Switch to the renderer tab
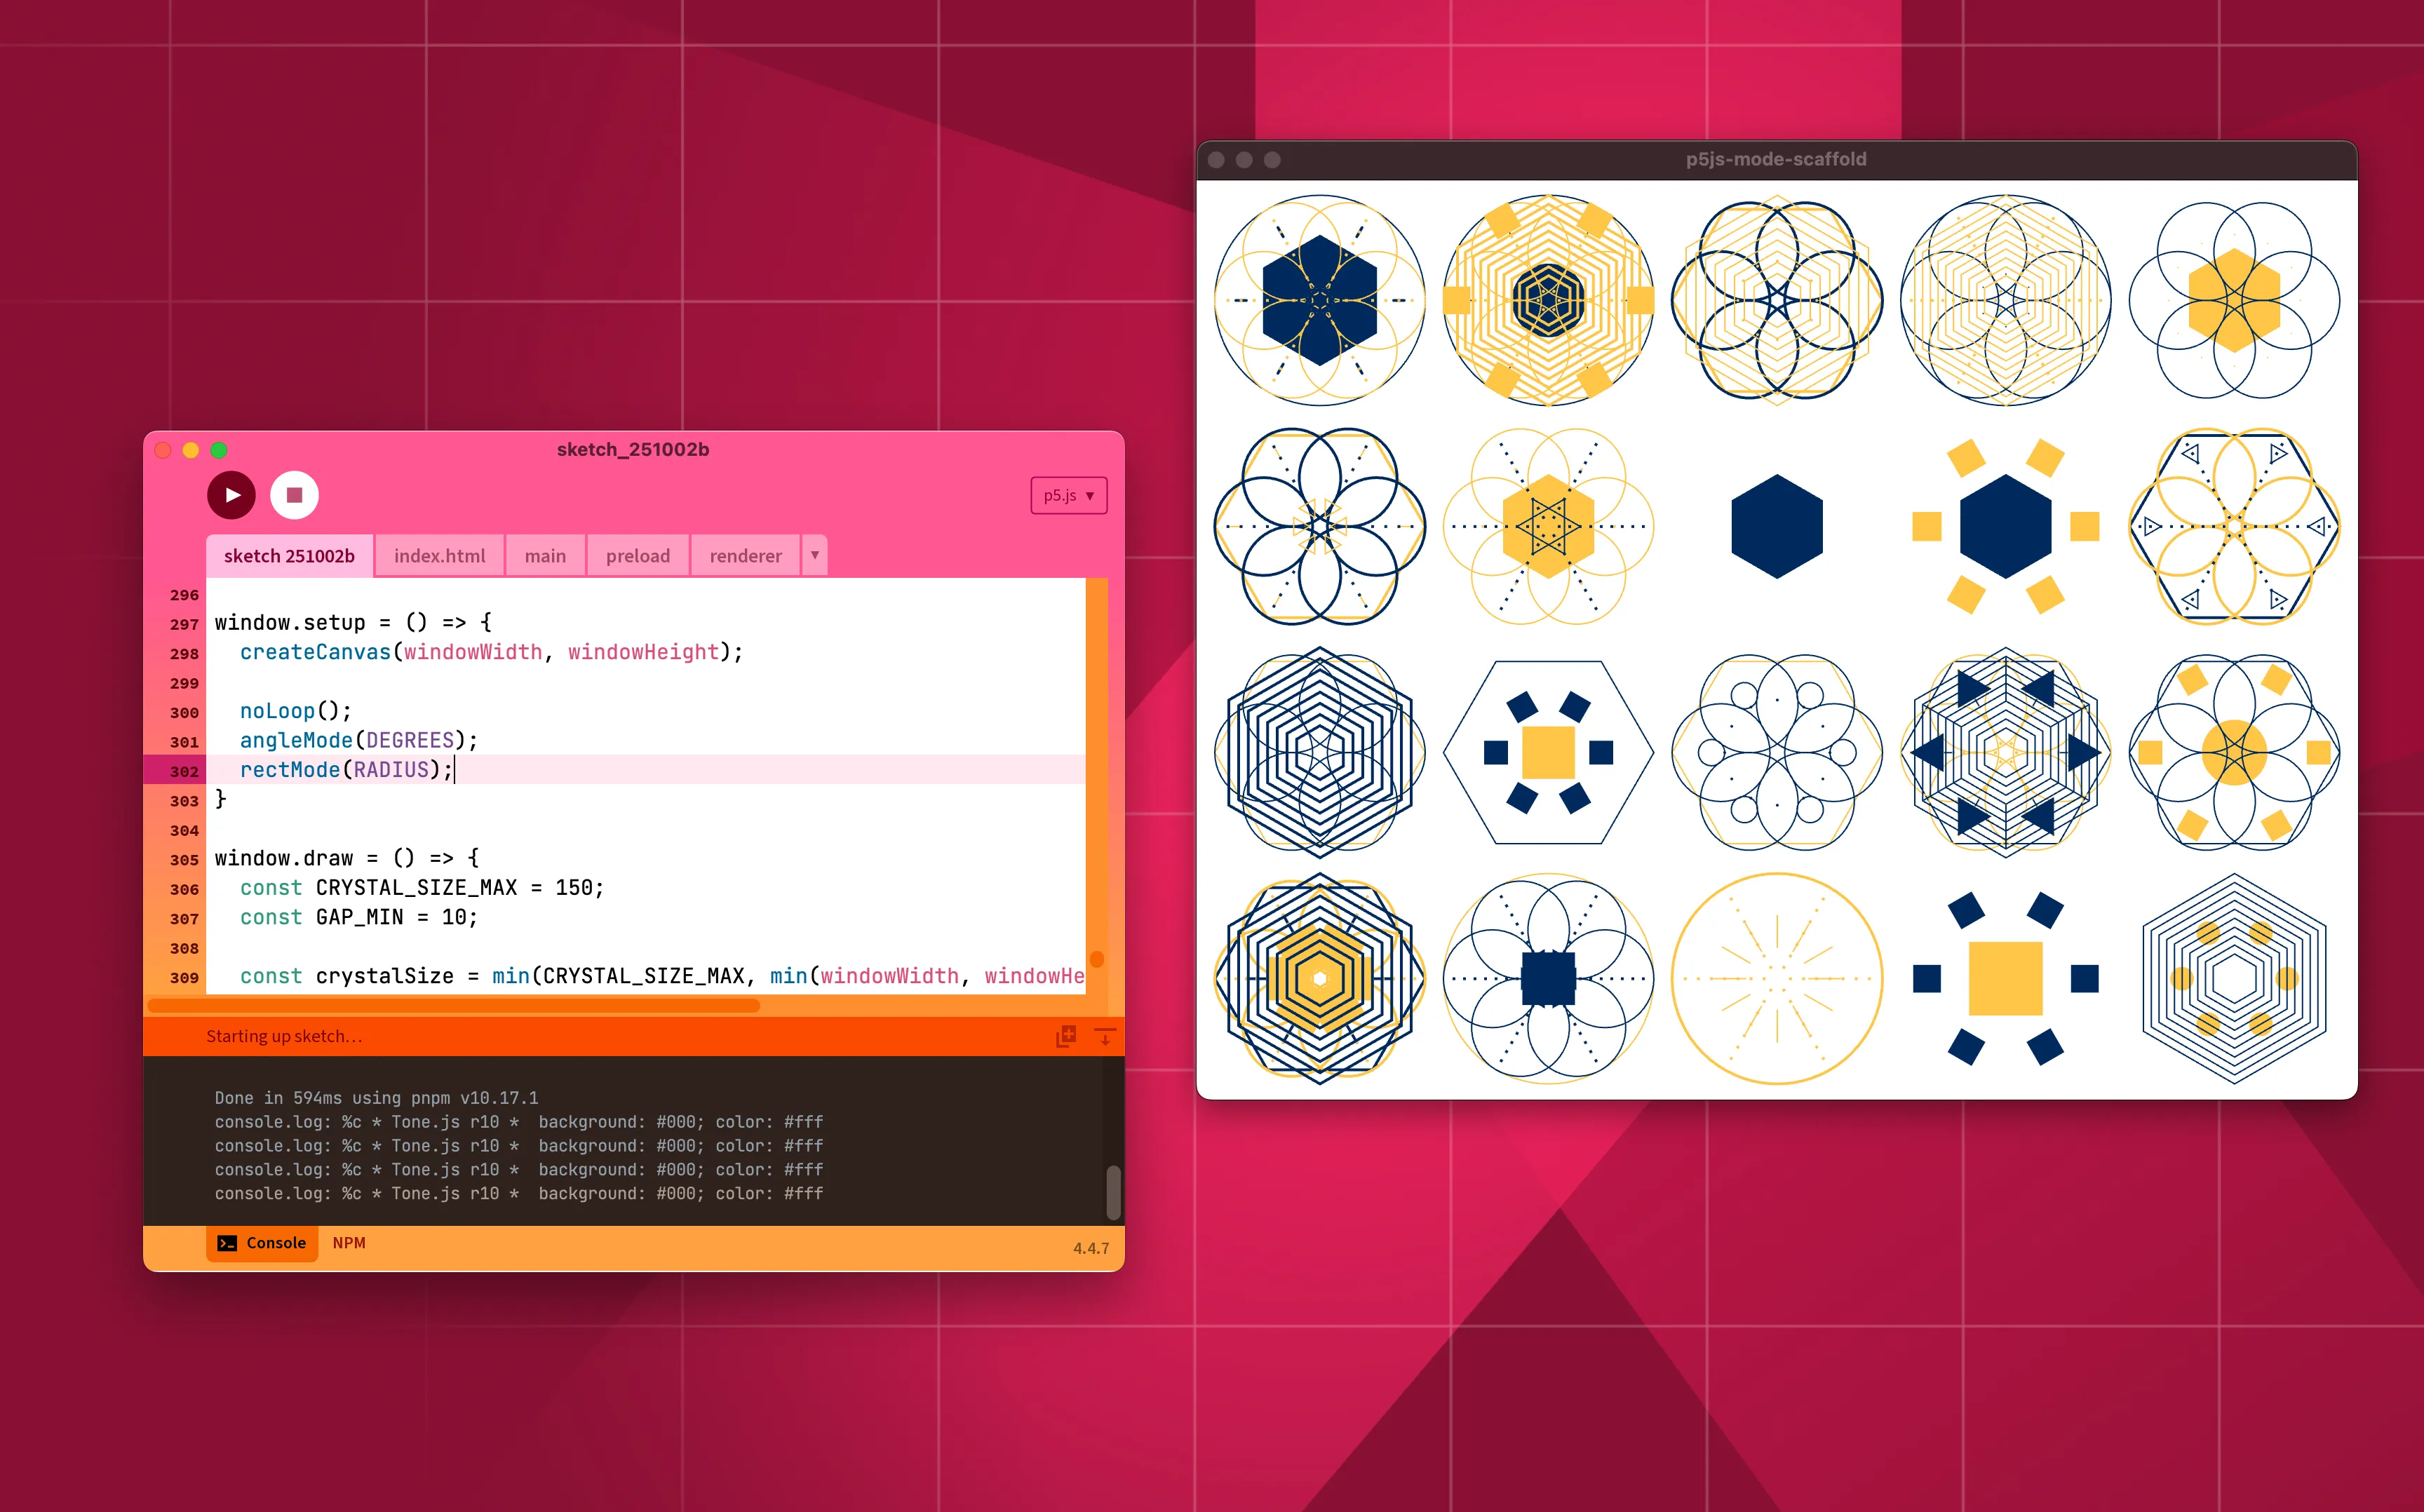 pyautogui.click(x=745, y=556)
